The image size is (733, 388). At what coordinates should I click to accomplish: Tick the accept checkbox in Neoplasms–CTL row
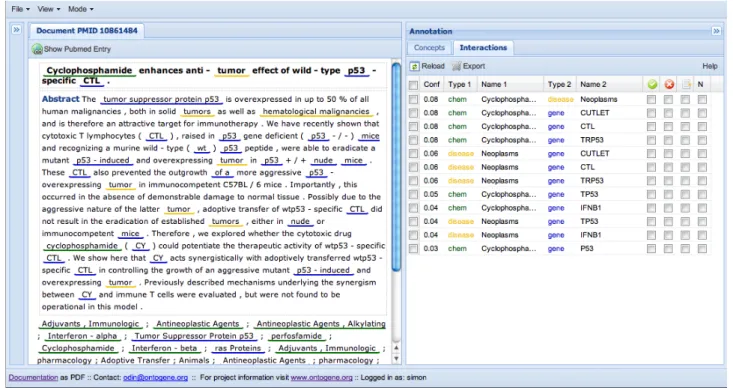click(x=651, y=167)
